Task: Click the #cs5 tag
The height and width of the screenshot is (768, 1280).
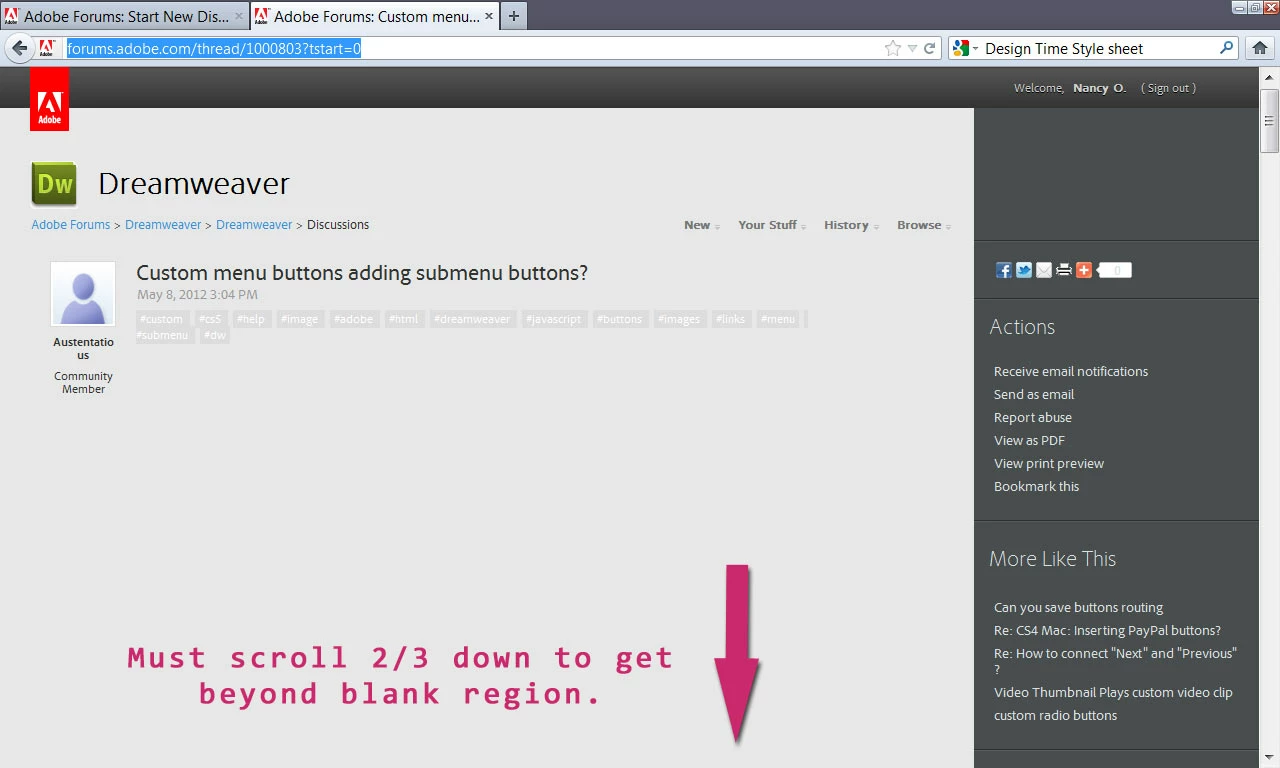Action: point(210,319)
